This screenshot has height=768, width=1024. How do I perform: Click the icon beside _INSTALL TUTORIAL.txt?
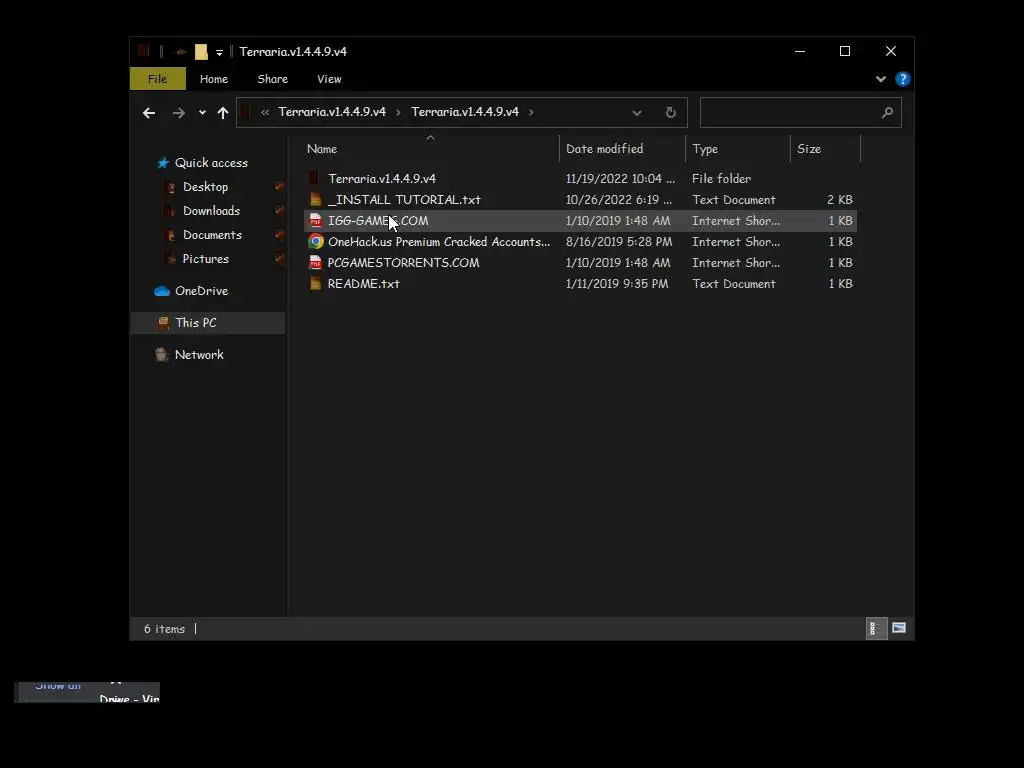315,200
